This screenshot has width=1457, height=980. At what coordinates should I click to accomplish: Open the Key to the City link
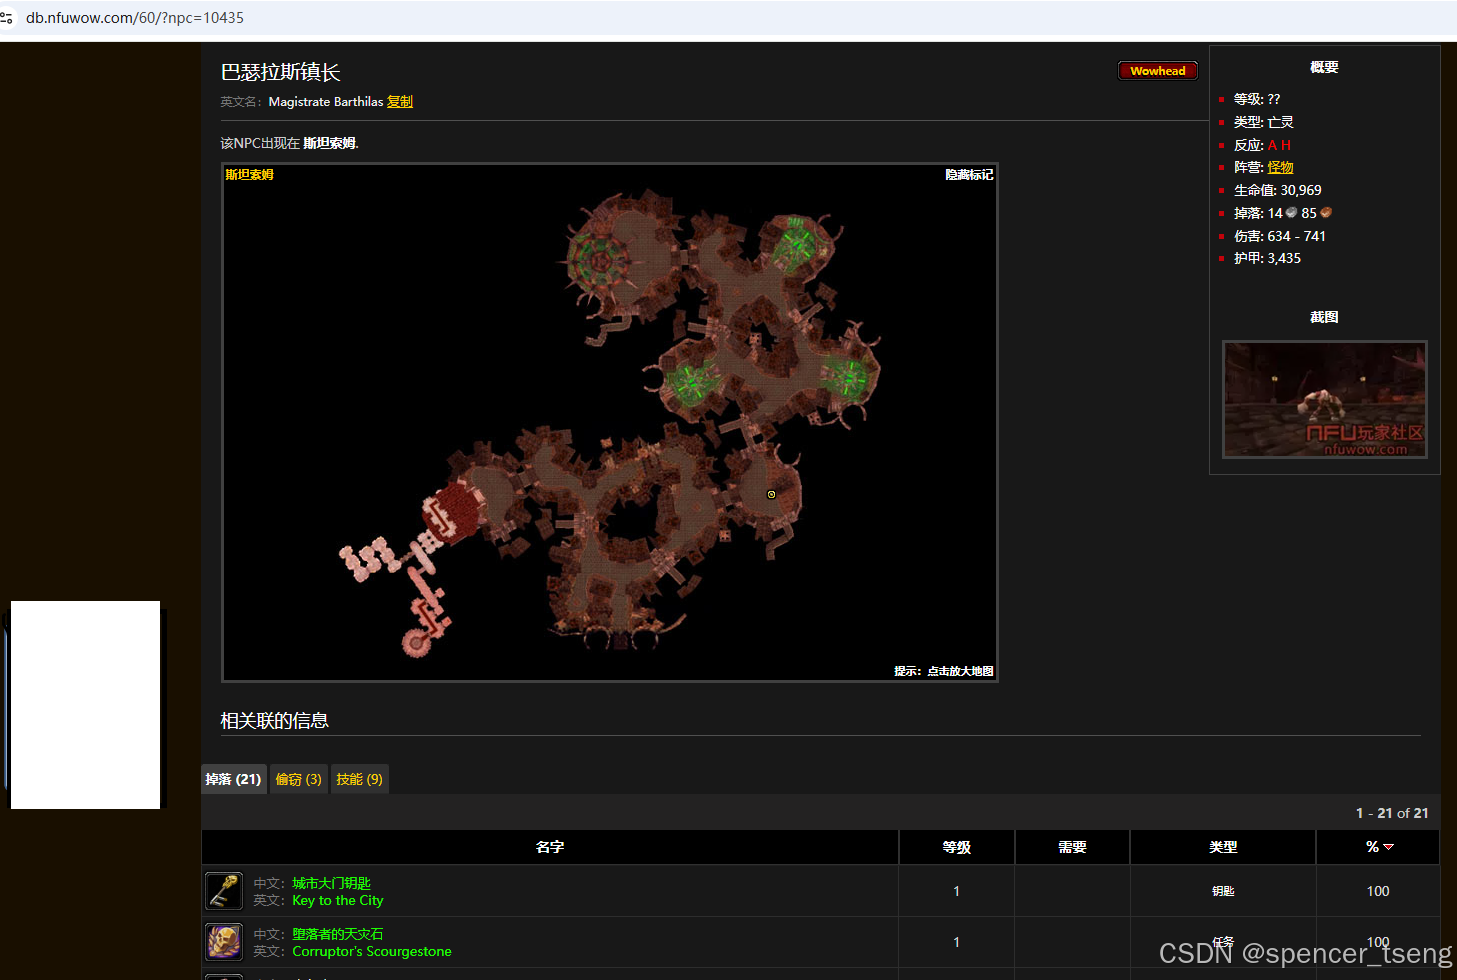click(338, 900)
